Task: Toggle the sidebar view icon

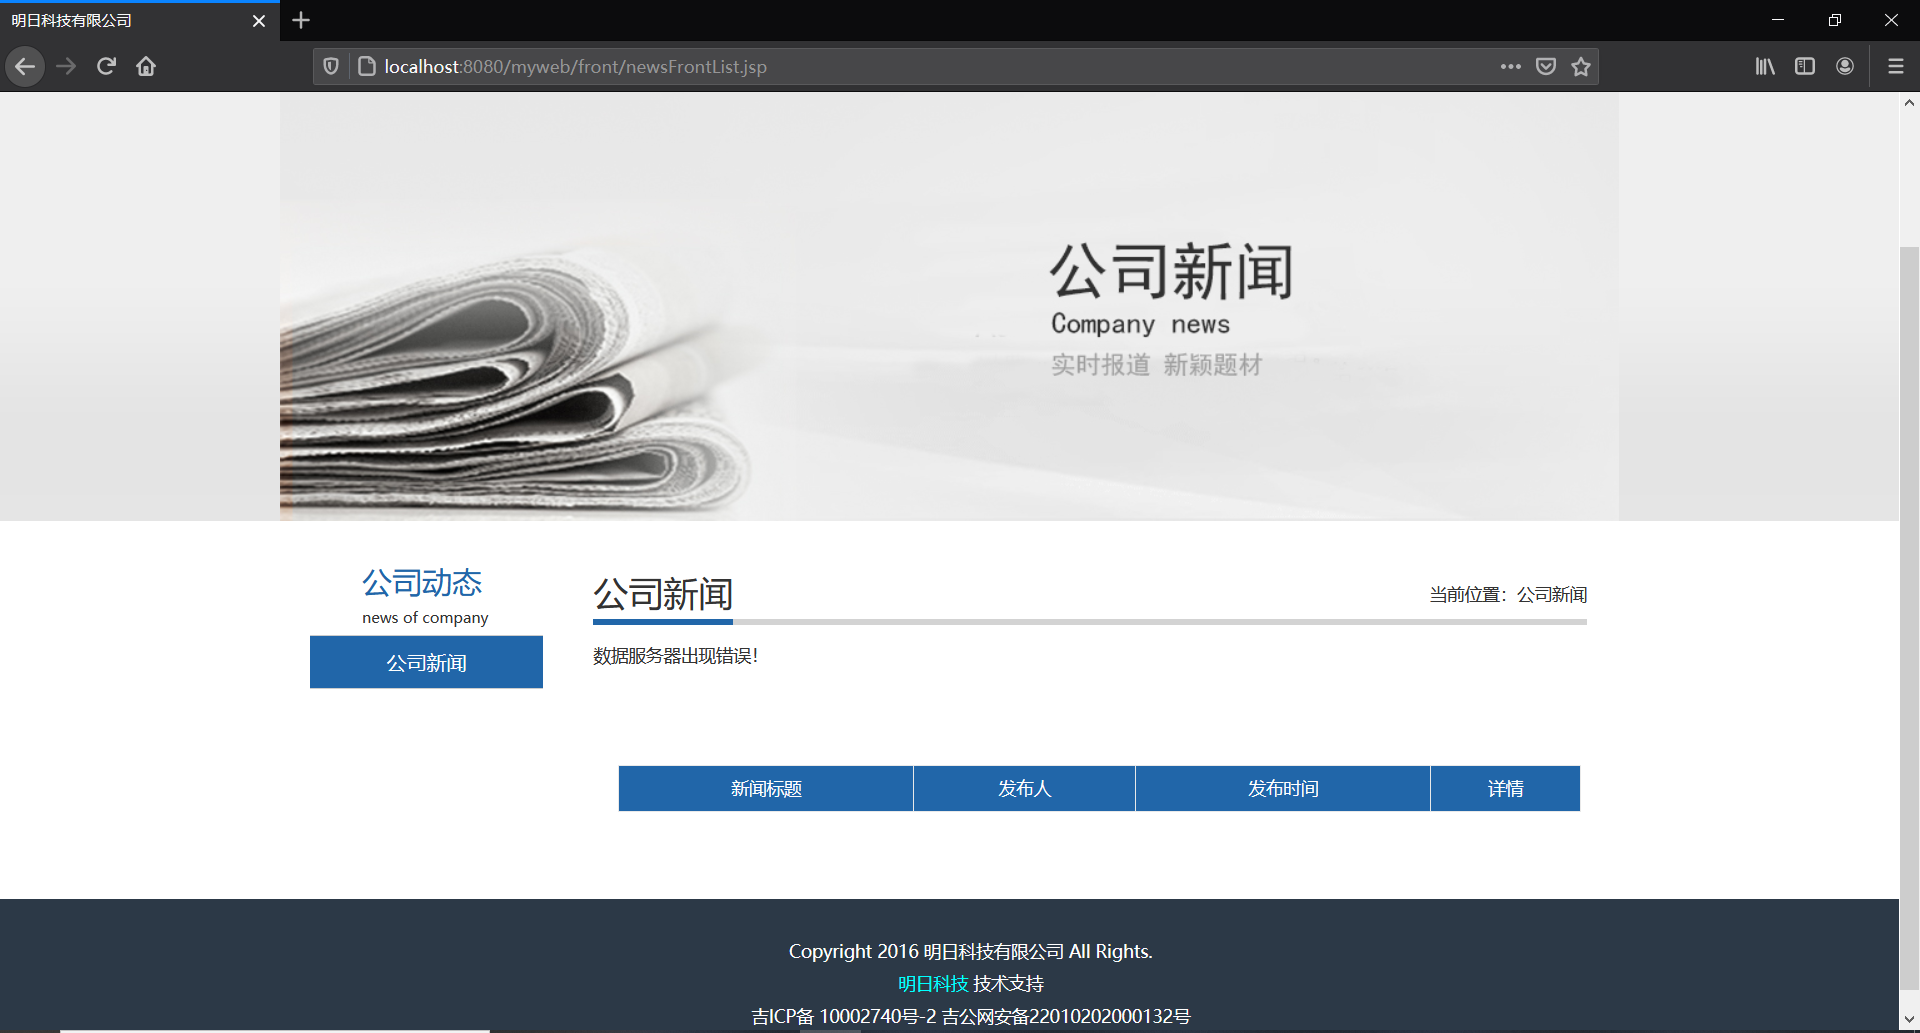Action: pyautogui.click(x=1805, y=67)
